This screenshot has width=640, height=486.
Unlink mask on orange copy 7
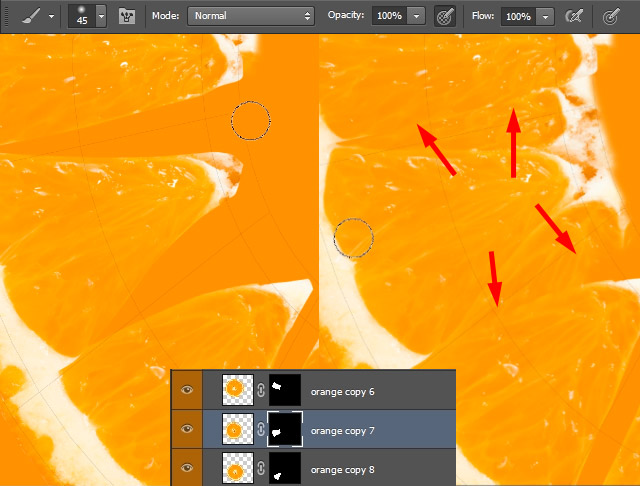[x=261, y=429]
